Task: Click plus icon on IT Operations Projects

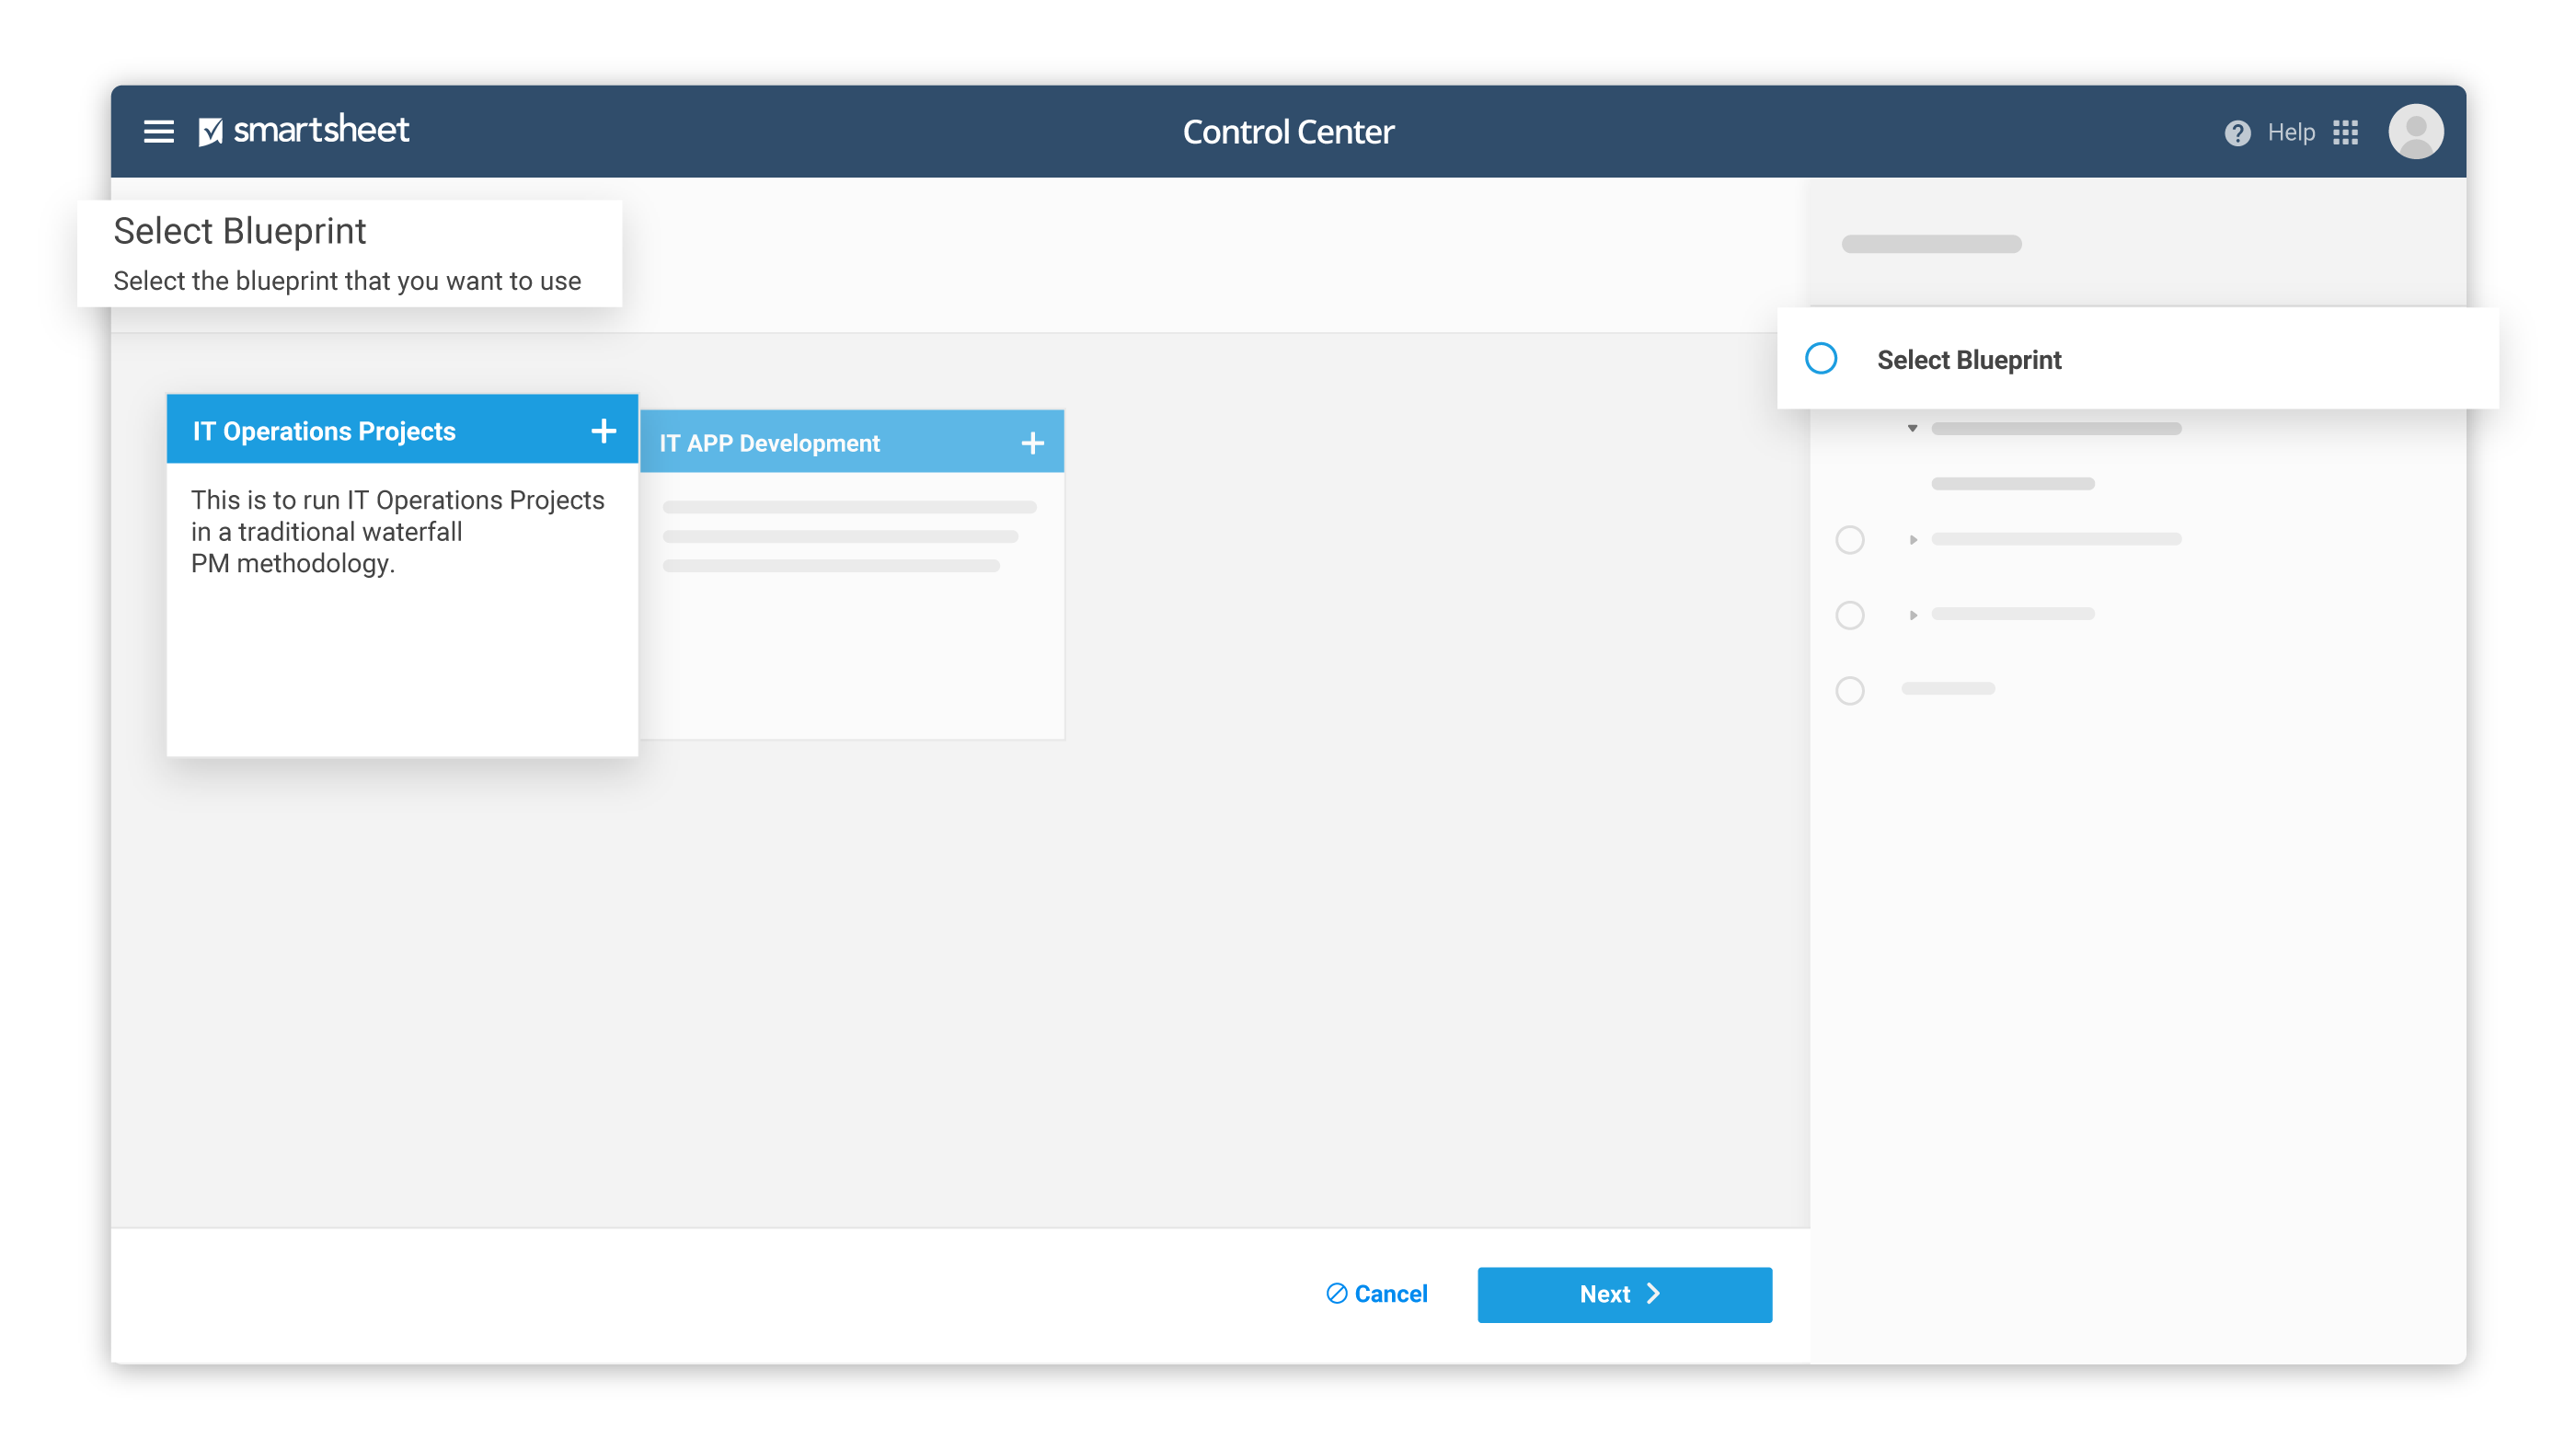Action: (x=603, y=431)
